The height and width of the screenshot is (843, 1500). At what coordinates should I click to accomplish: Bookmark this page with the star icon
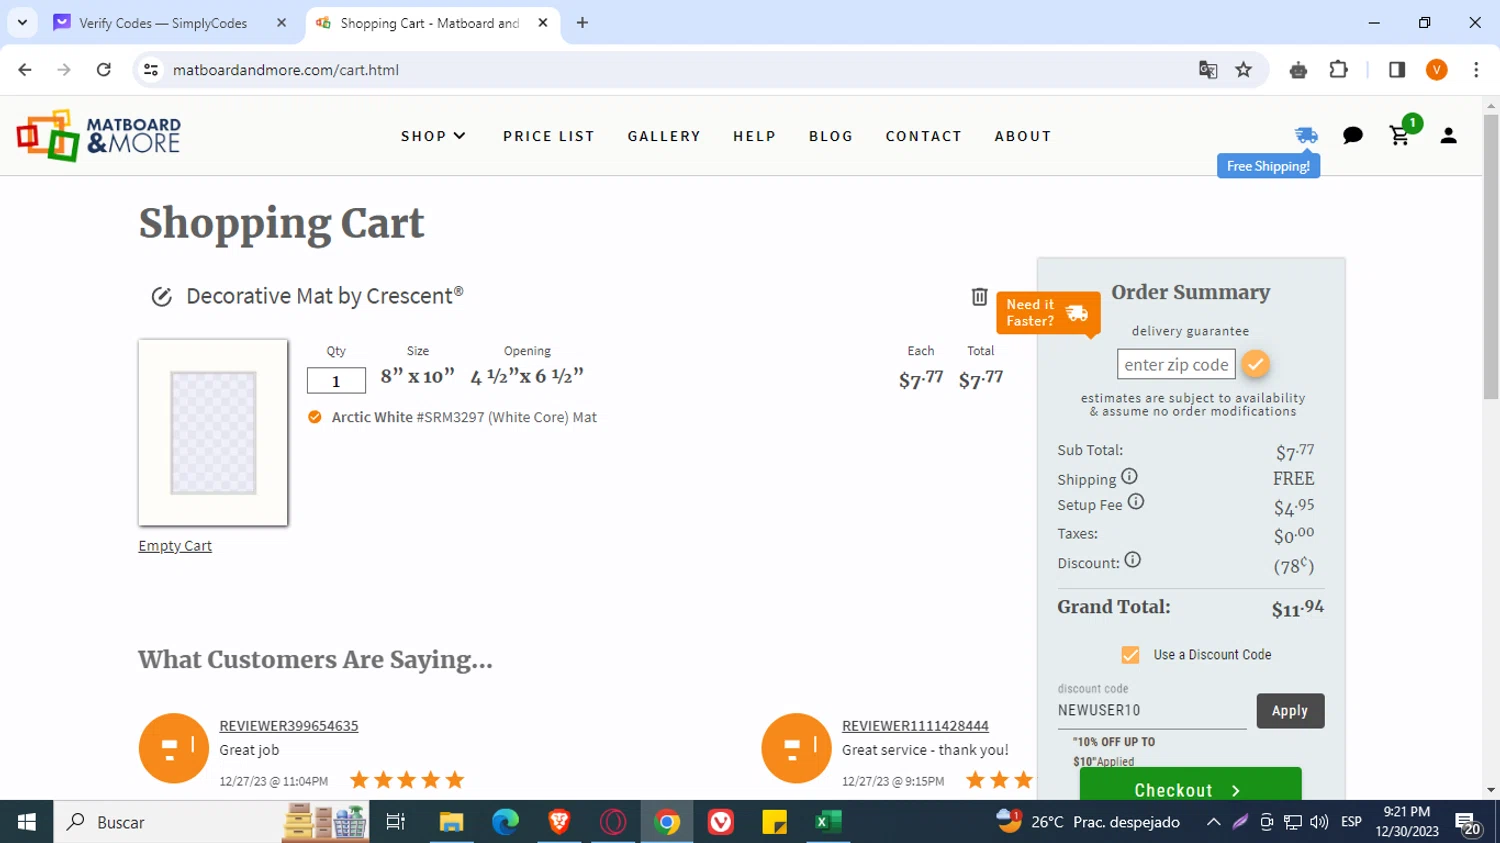(1243, 69)
